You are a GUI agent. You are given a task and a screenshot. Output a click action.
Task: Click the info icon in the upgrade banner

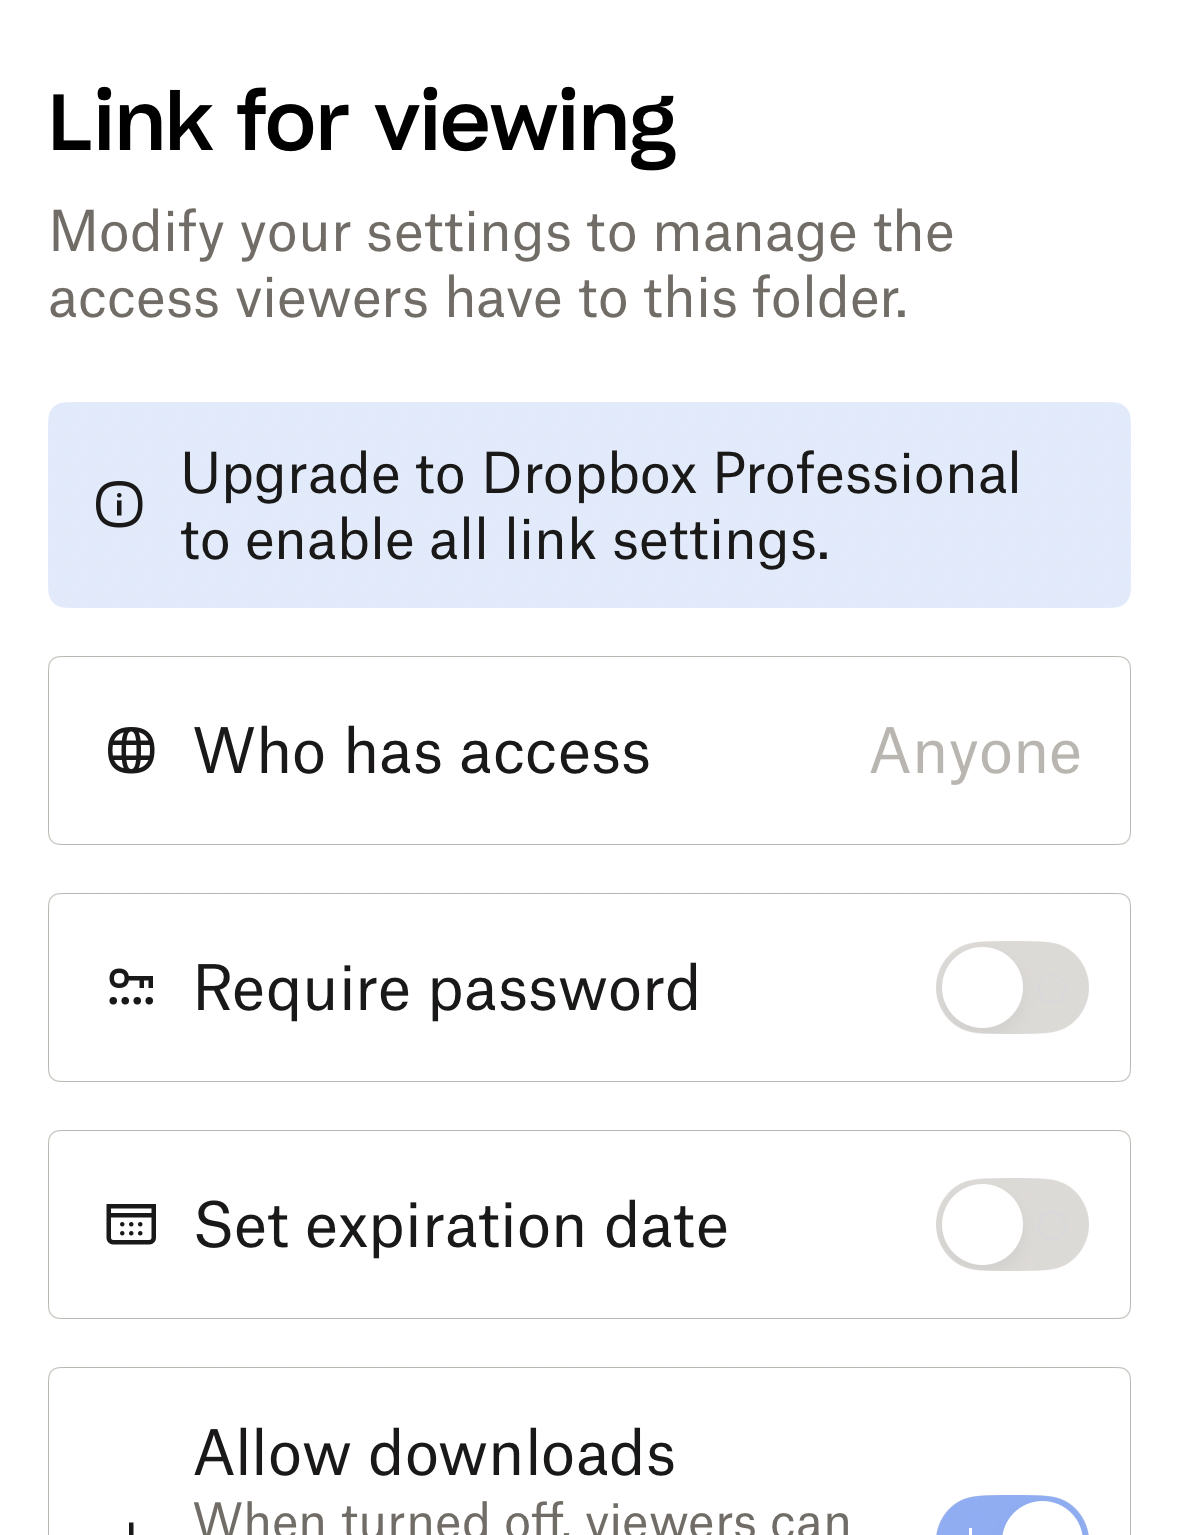[x=119, y=504]
